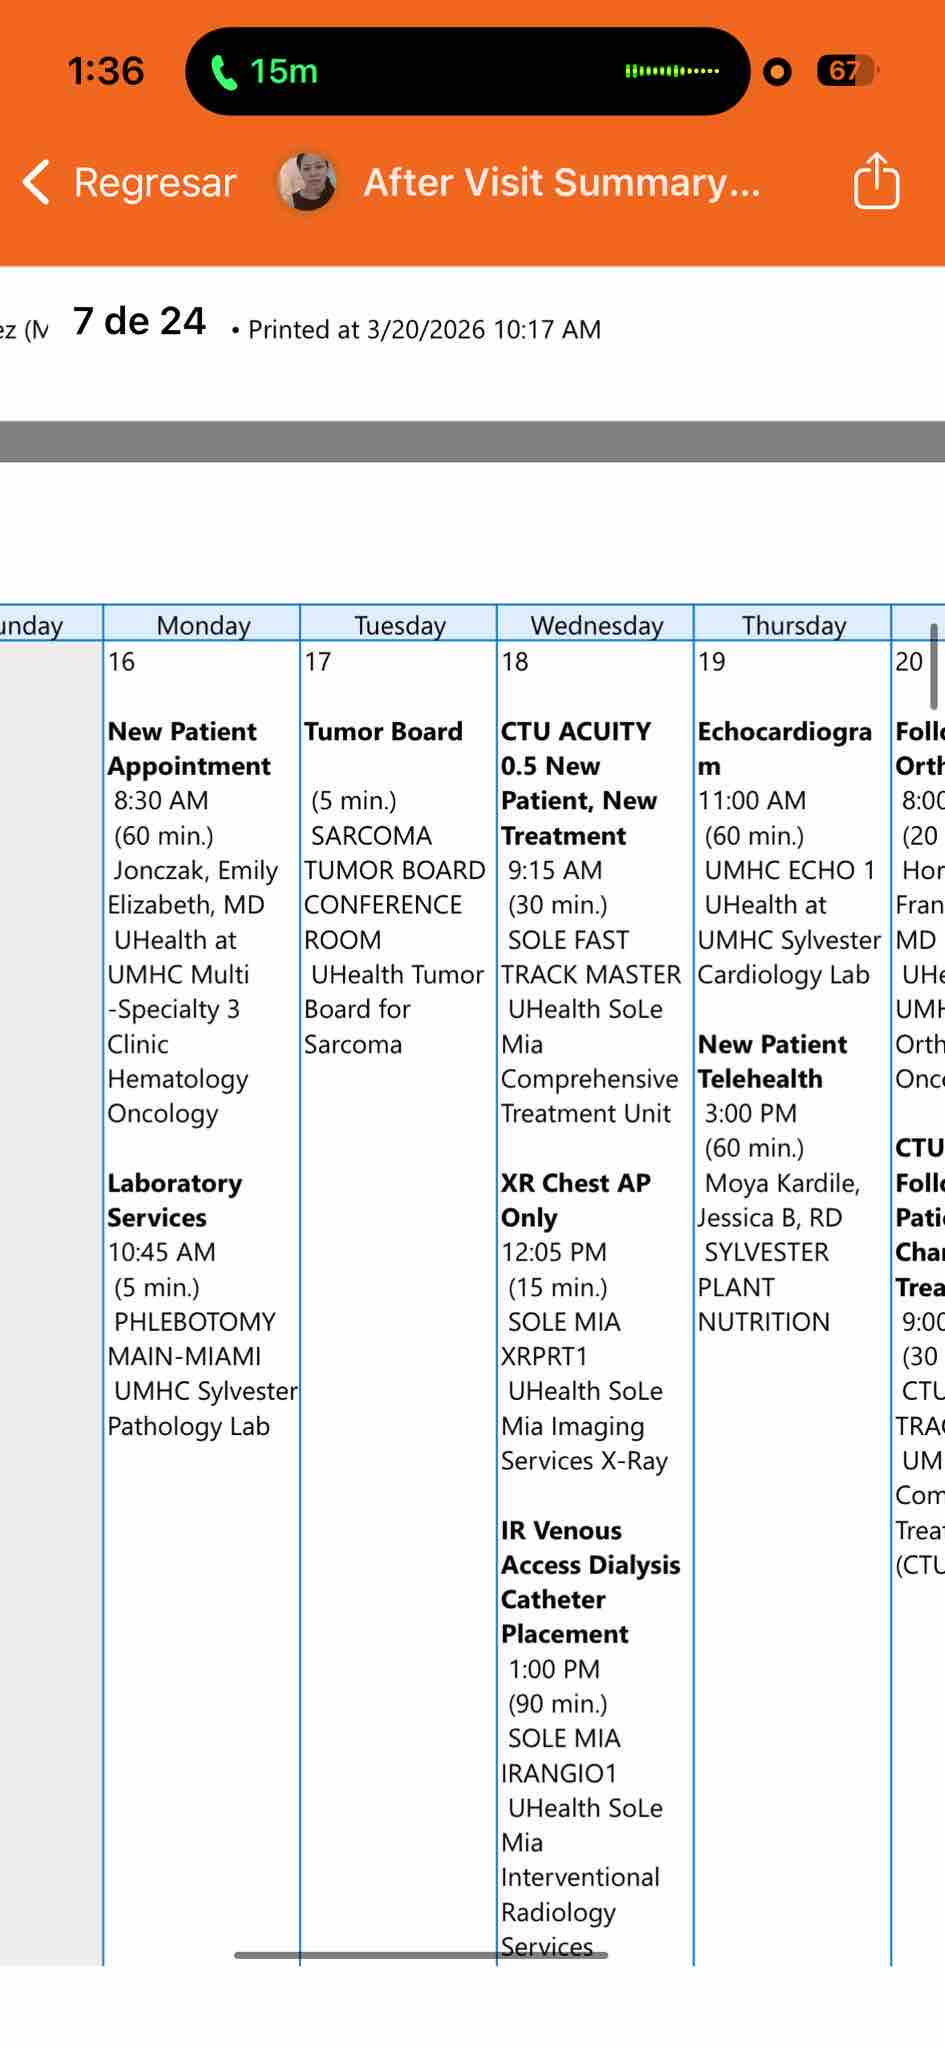
Task: Tap the vertical scroll indicator
Action: (x=934, y=666)
